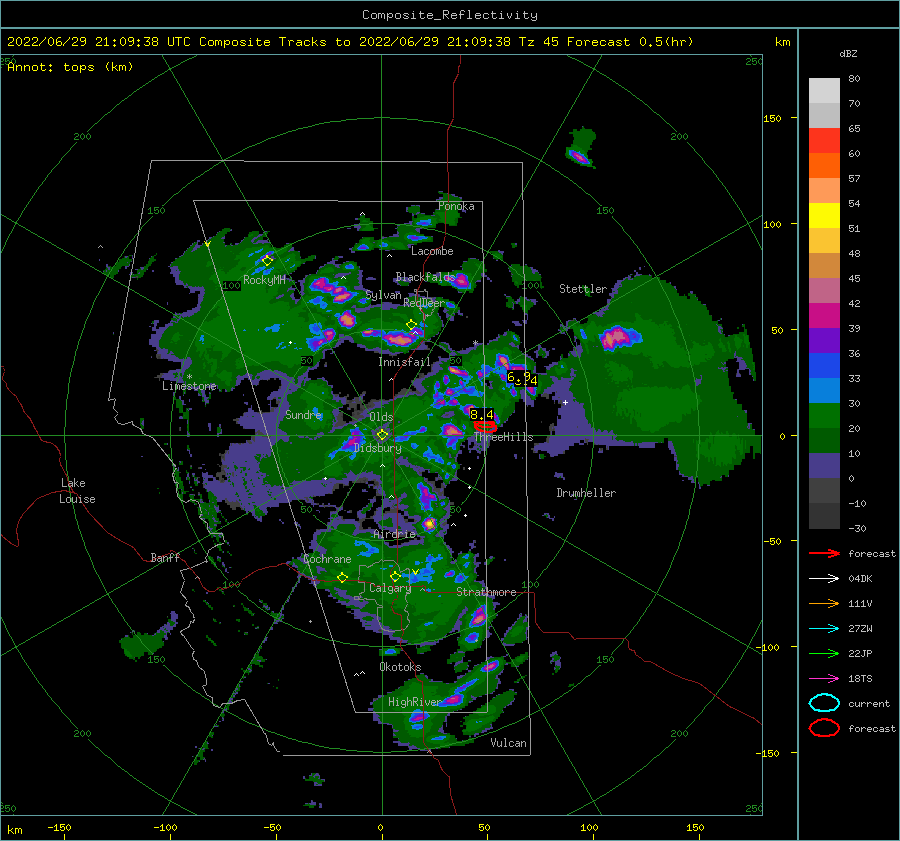This screenshot has height=841, width=900.
Task: Select the yellow diamond marker above Calgary label
Action: click(x=395, y=576)
